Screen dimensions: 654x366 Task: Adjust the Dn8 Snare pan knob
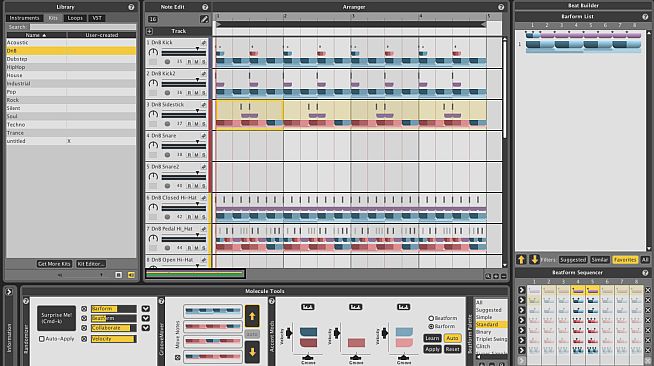[153, 145]
